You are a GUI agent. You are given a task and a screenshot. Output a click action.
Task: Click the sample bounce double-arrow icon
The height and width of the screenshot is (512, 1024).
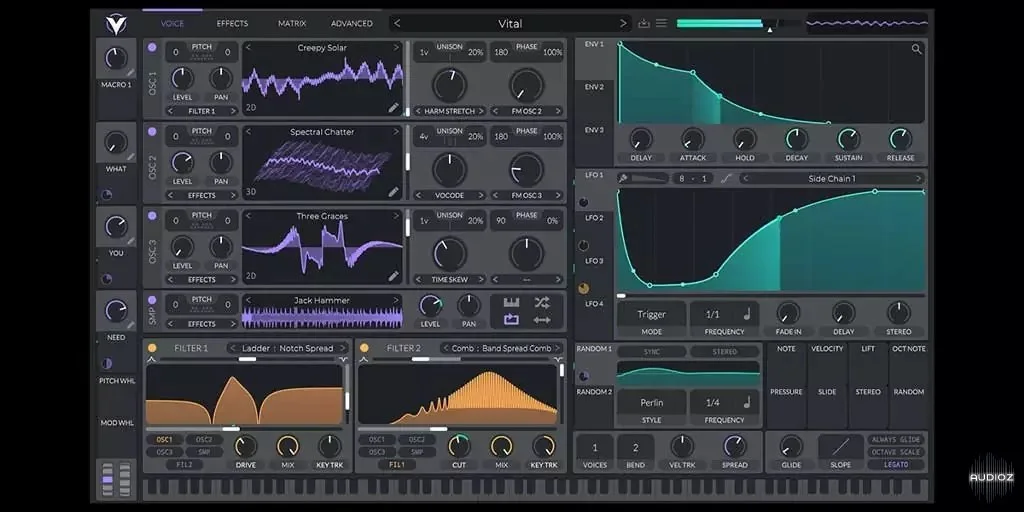coord(542,320)
